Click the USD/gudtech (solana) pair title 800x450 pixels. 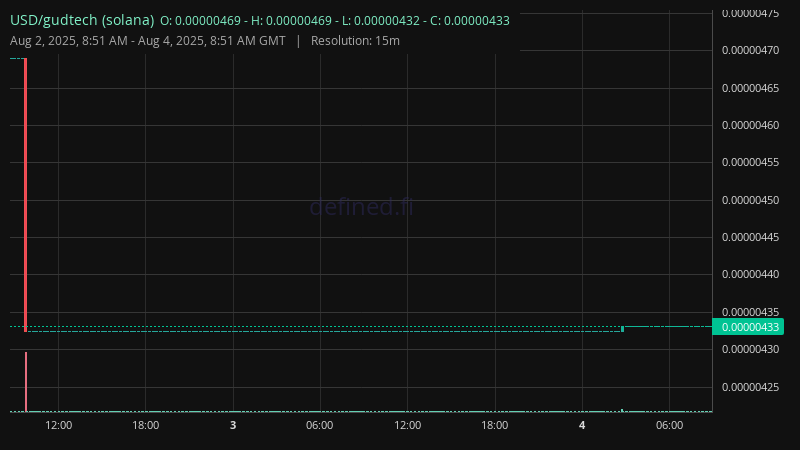pyautogui.click(x=82, y=20)
